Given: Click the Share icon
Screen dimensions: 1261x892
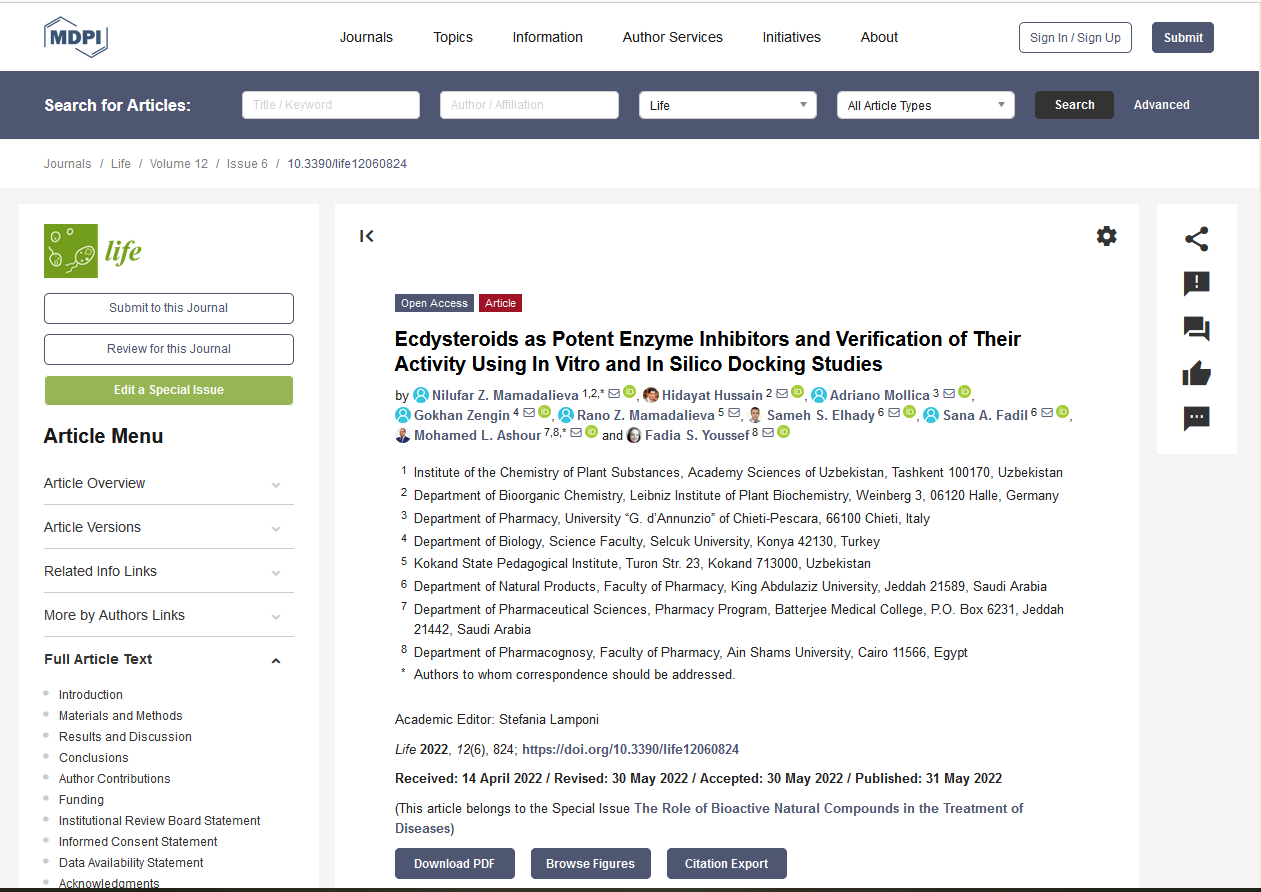Looking at the screenshot, I should (x=1196, y=239).
